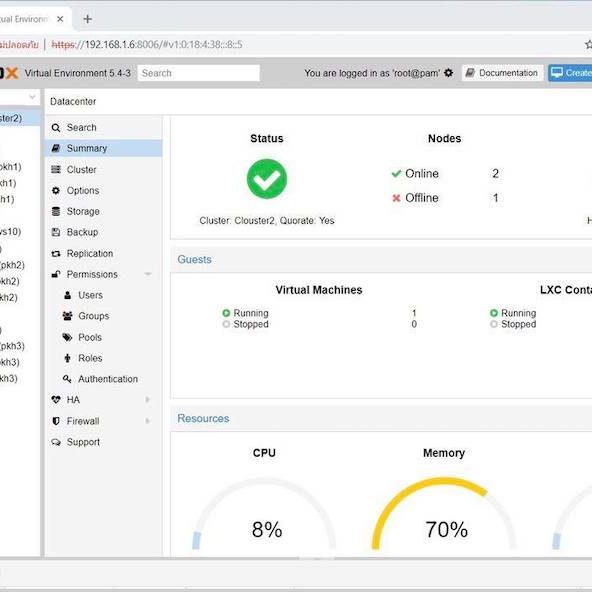This screenshot has width=592, height=592.
Task: Click the HA heartbeat icon
Action: click(x=56, y=400)
